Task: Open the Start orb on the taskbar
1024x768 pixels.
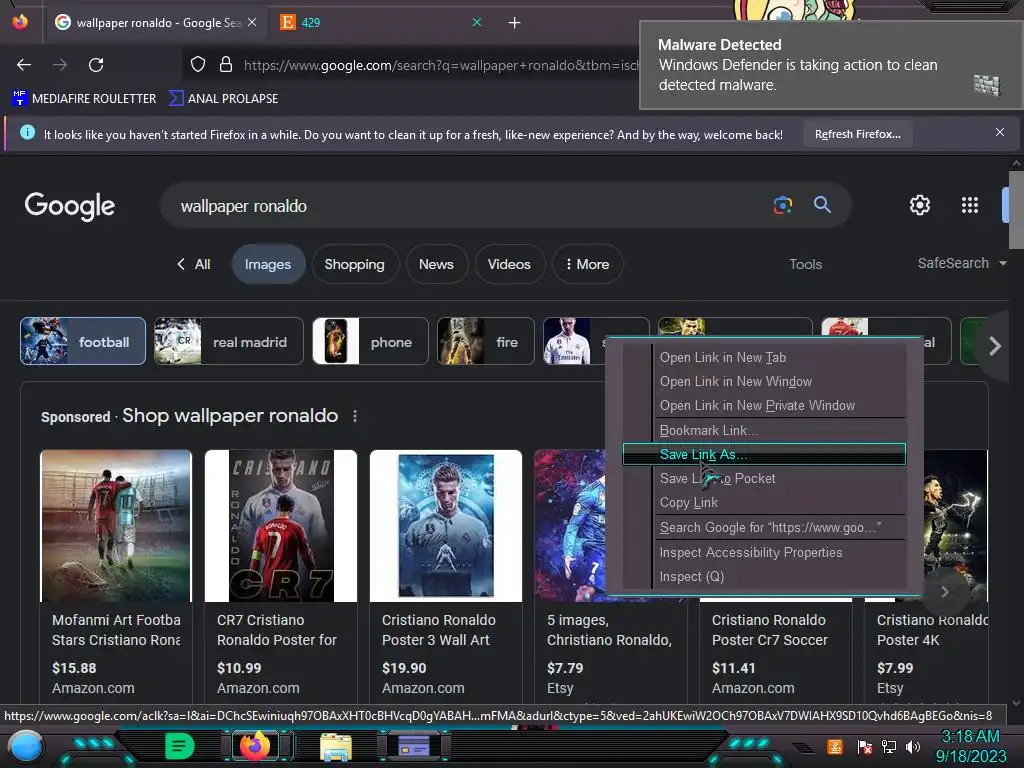Action: (x=25, y=747)
